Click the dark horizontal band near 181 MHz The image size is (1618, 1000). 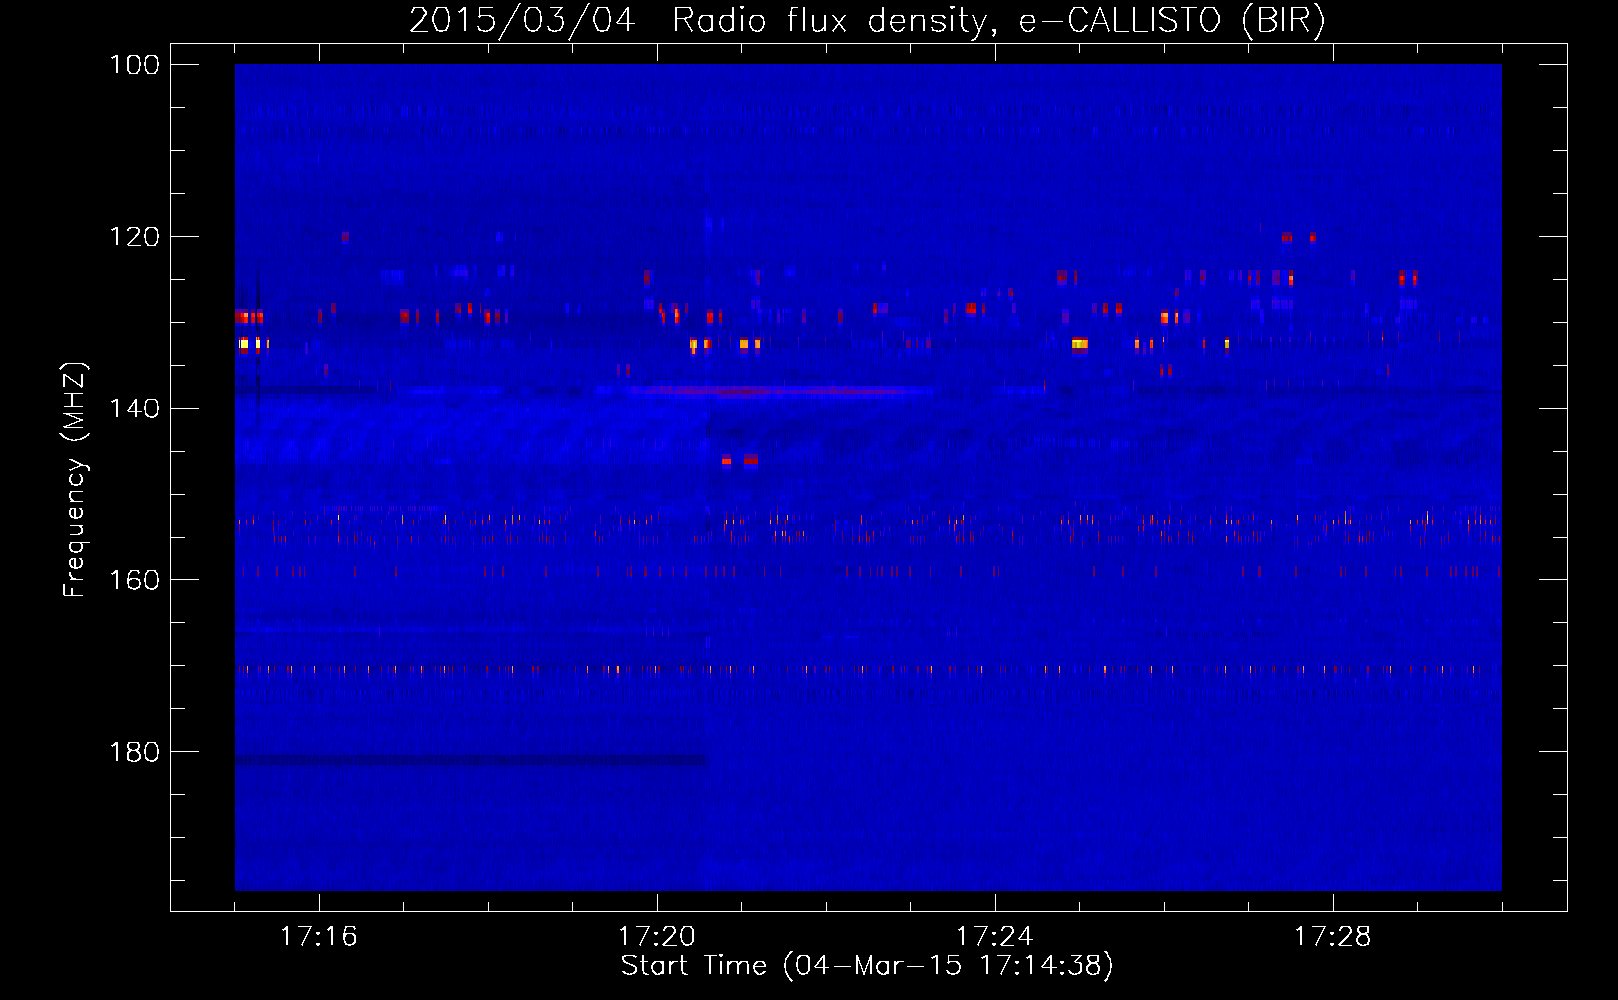point(471,761)
